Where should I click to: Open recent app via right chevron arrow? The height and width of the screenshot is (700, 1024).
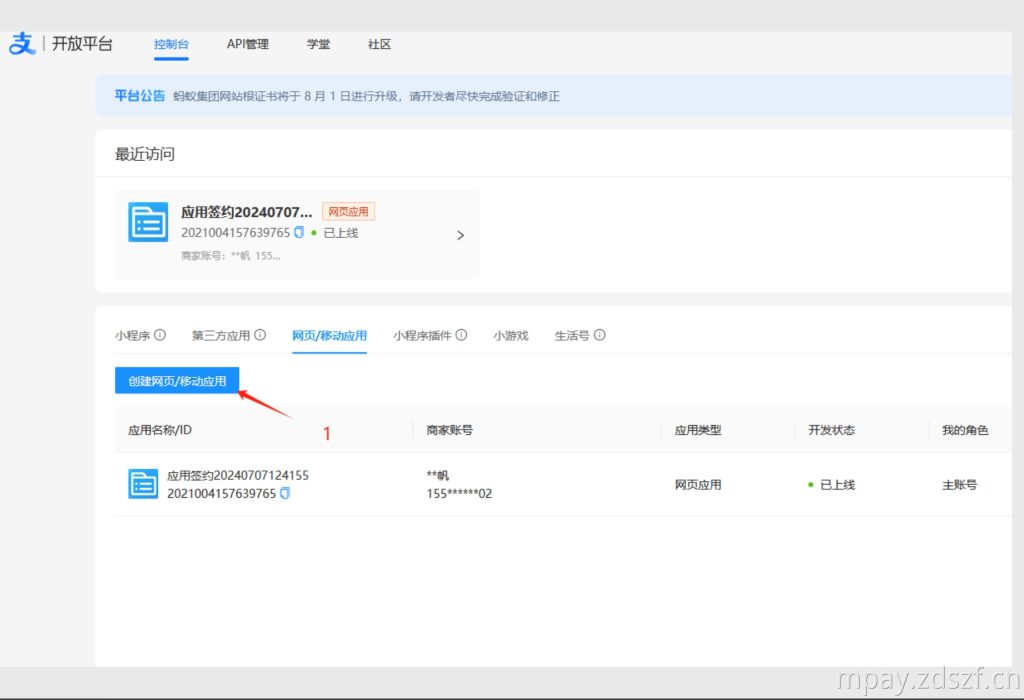pyautogui.click(x=460, y=236)
